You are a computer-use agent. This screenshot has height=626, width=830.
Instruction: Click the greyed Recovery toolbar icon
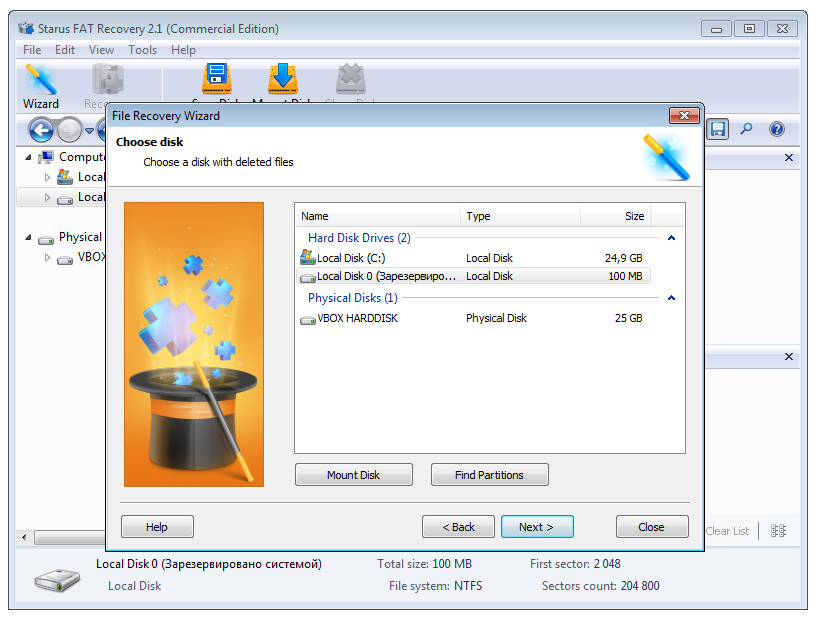(x=107, y=80)
